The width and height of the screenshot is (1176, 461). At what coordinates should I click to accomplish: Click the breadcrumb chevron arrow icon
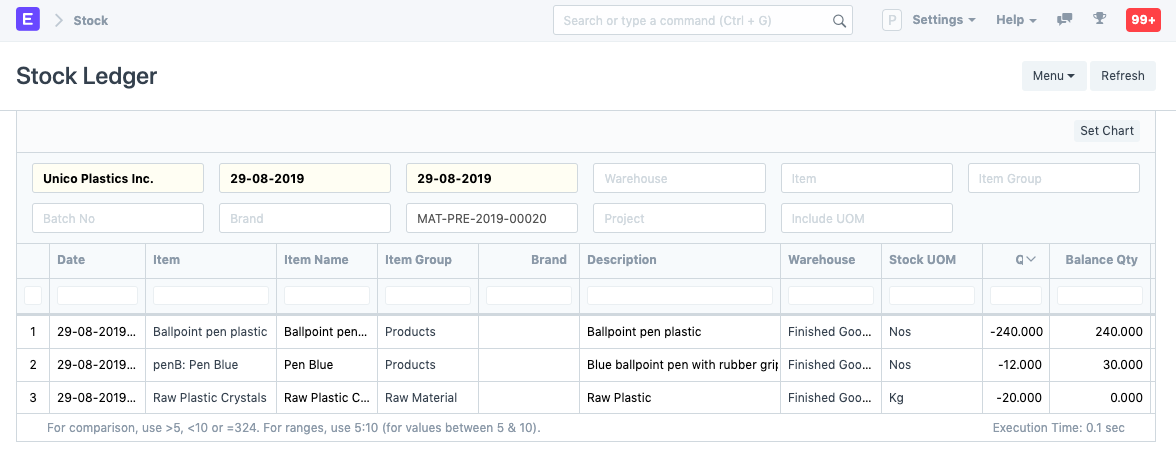click(58, 21)
